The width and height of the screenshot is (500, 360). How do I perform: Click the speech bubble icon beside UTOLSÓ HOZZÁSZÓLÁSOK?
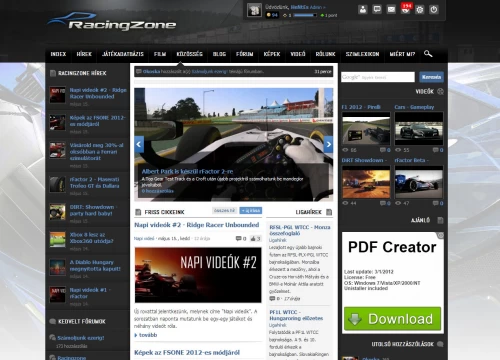click(440, 344)
